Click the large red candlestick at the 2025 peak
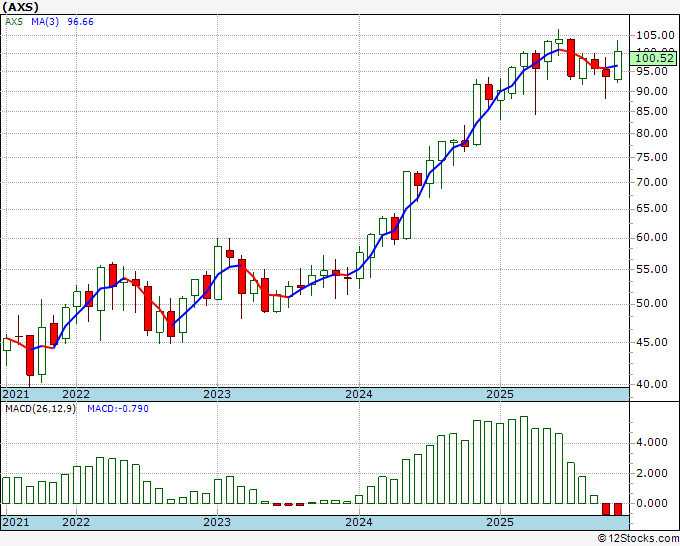680x546 pixels. click(x=571, y=58)
